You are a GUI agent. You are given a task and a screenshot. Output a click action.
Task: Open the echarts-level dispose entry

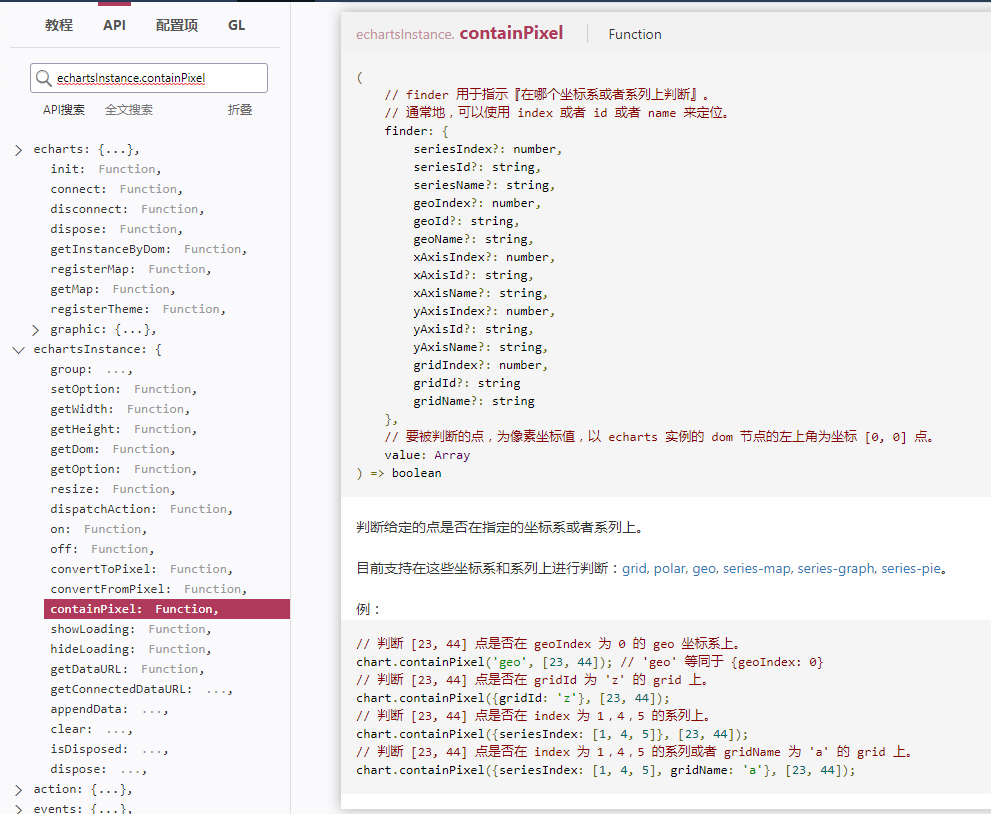pyautogui.click(x=116, y=229)
